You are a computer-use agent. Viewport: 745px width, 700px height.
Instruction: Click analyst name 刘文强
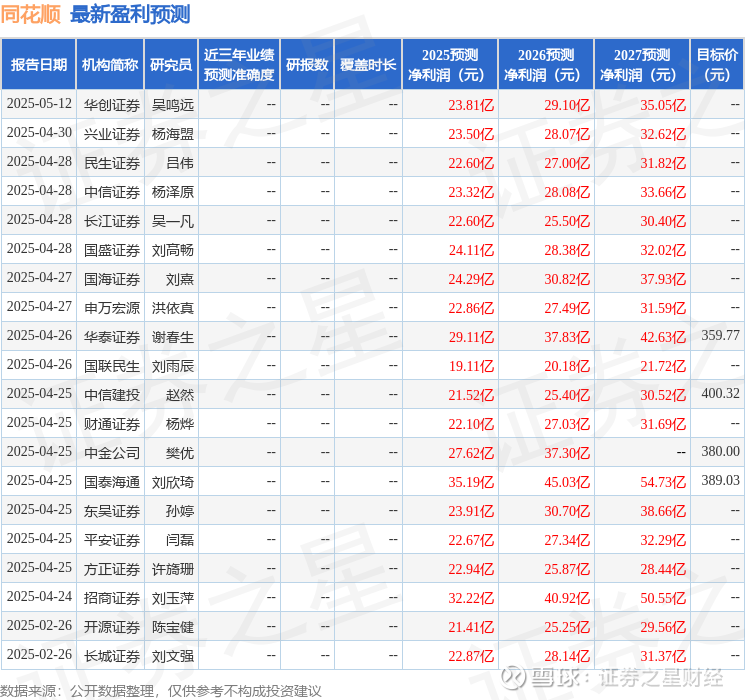pos(172,656)
